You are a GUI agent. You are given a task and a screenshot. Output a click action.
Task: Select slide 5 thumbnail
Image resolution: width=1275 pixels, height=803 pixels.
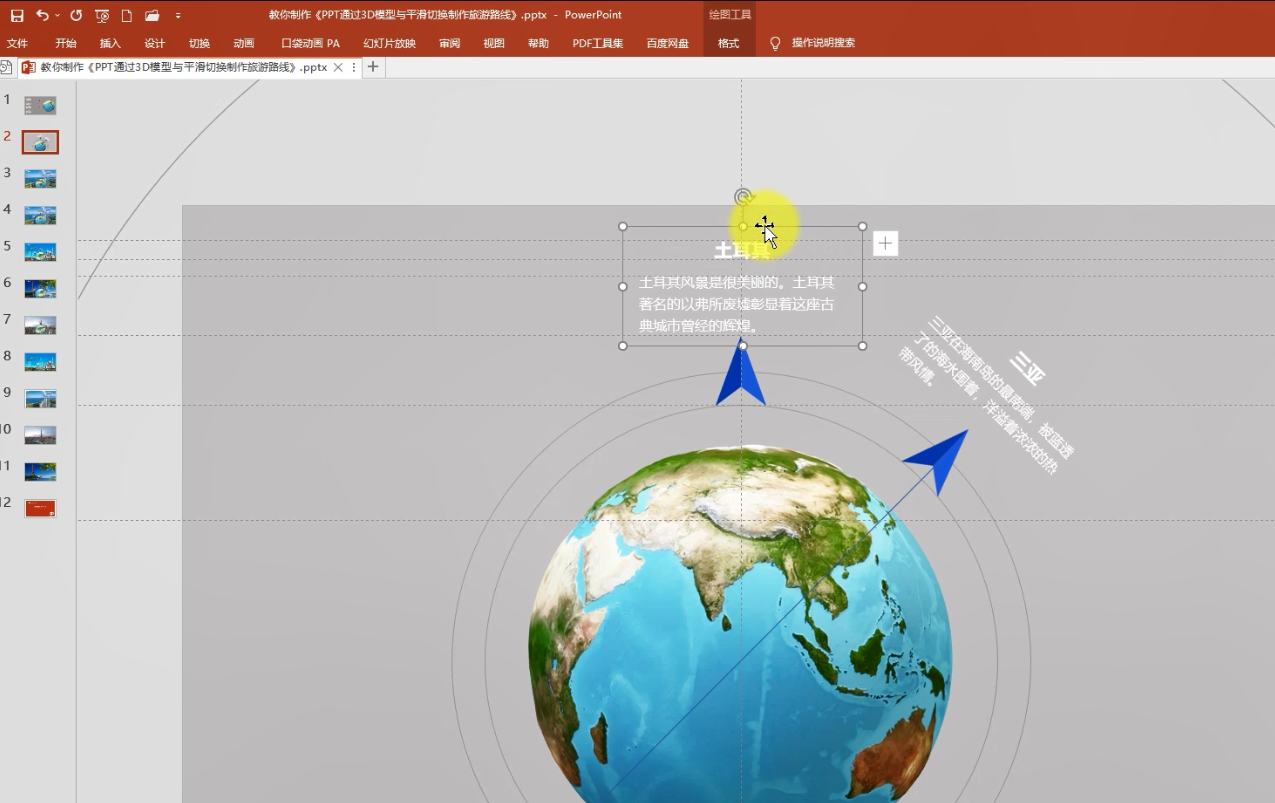point(40,252)
